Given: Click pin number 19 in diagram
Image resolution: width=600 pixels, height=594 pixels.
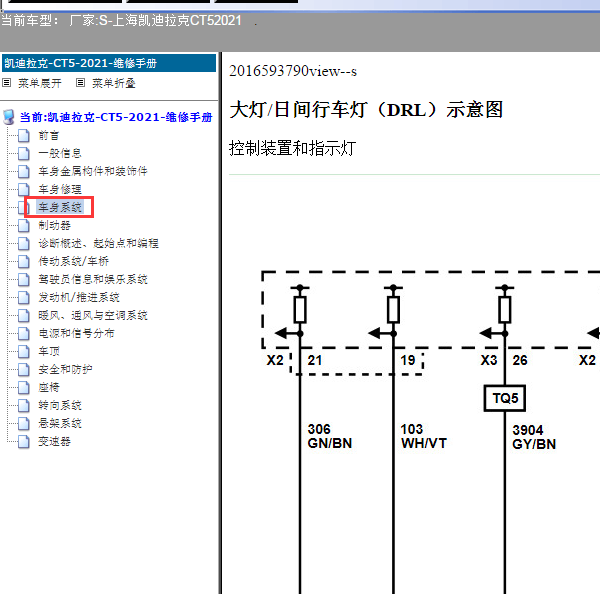Looking at the screenshot, I should [x=408, y=360].
